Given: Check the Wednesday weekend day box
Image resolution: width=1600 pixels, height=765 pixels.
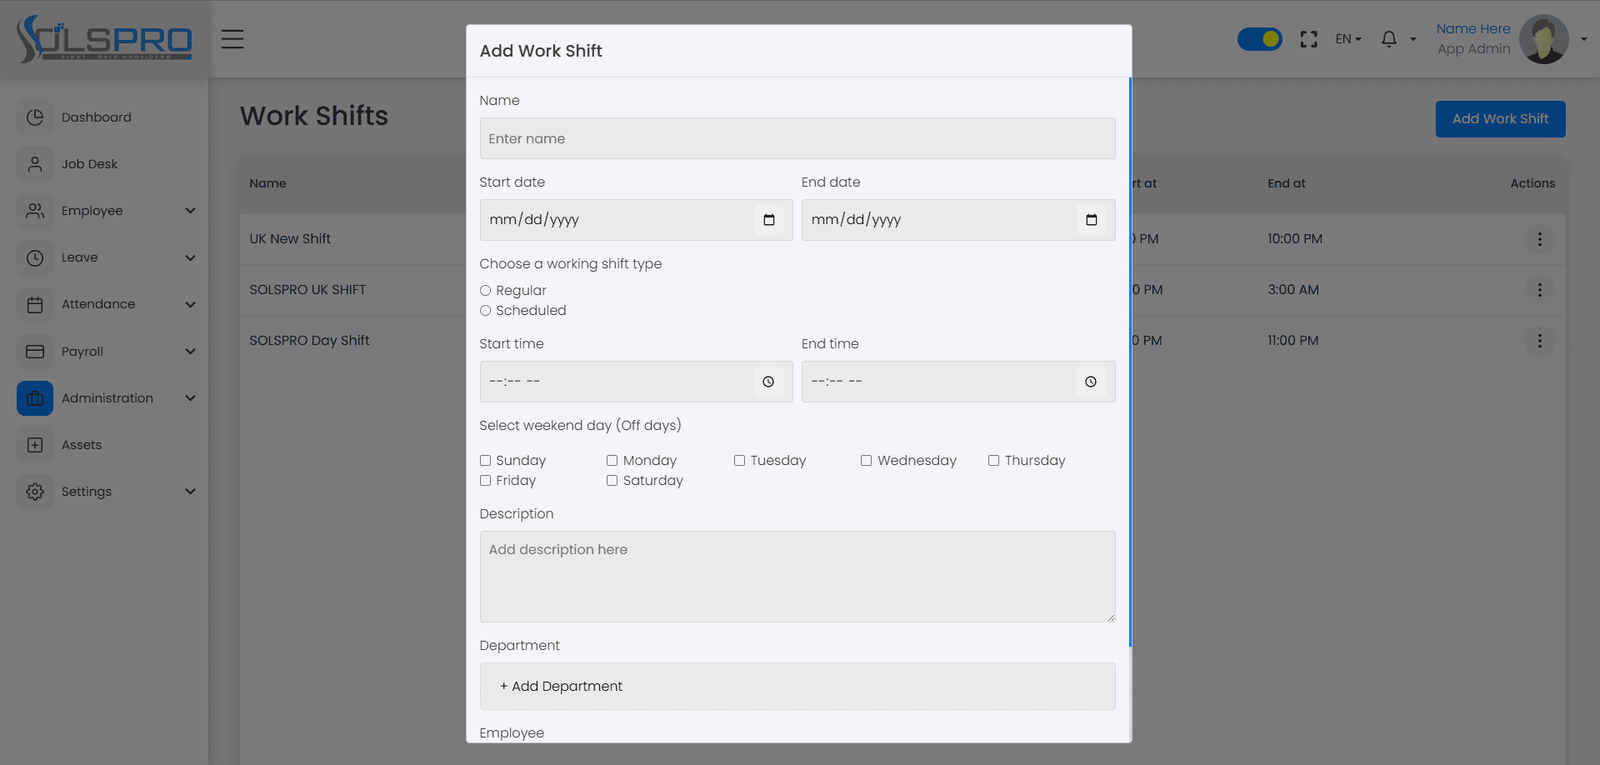Looking at the screenshot, I should pyautogui.click(x=866, y=461).
